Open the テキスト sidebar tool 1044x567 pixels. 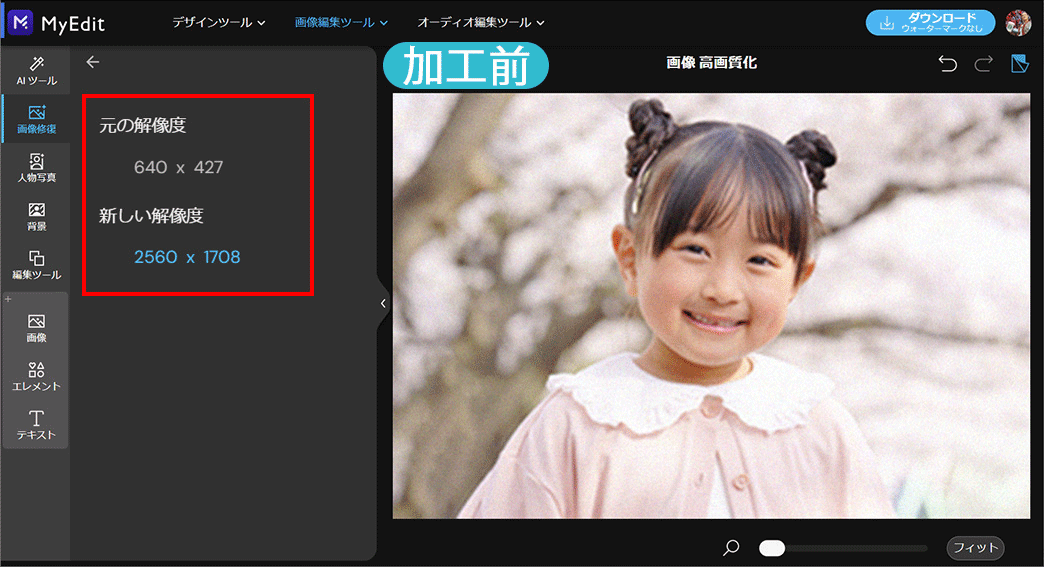(x=37, y=425)
